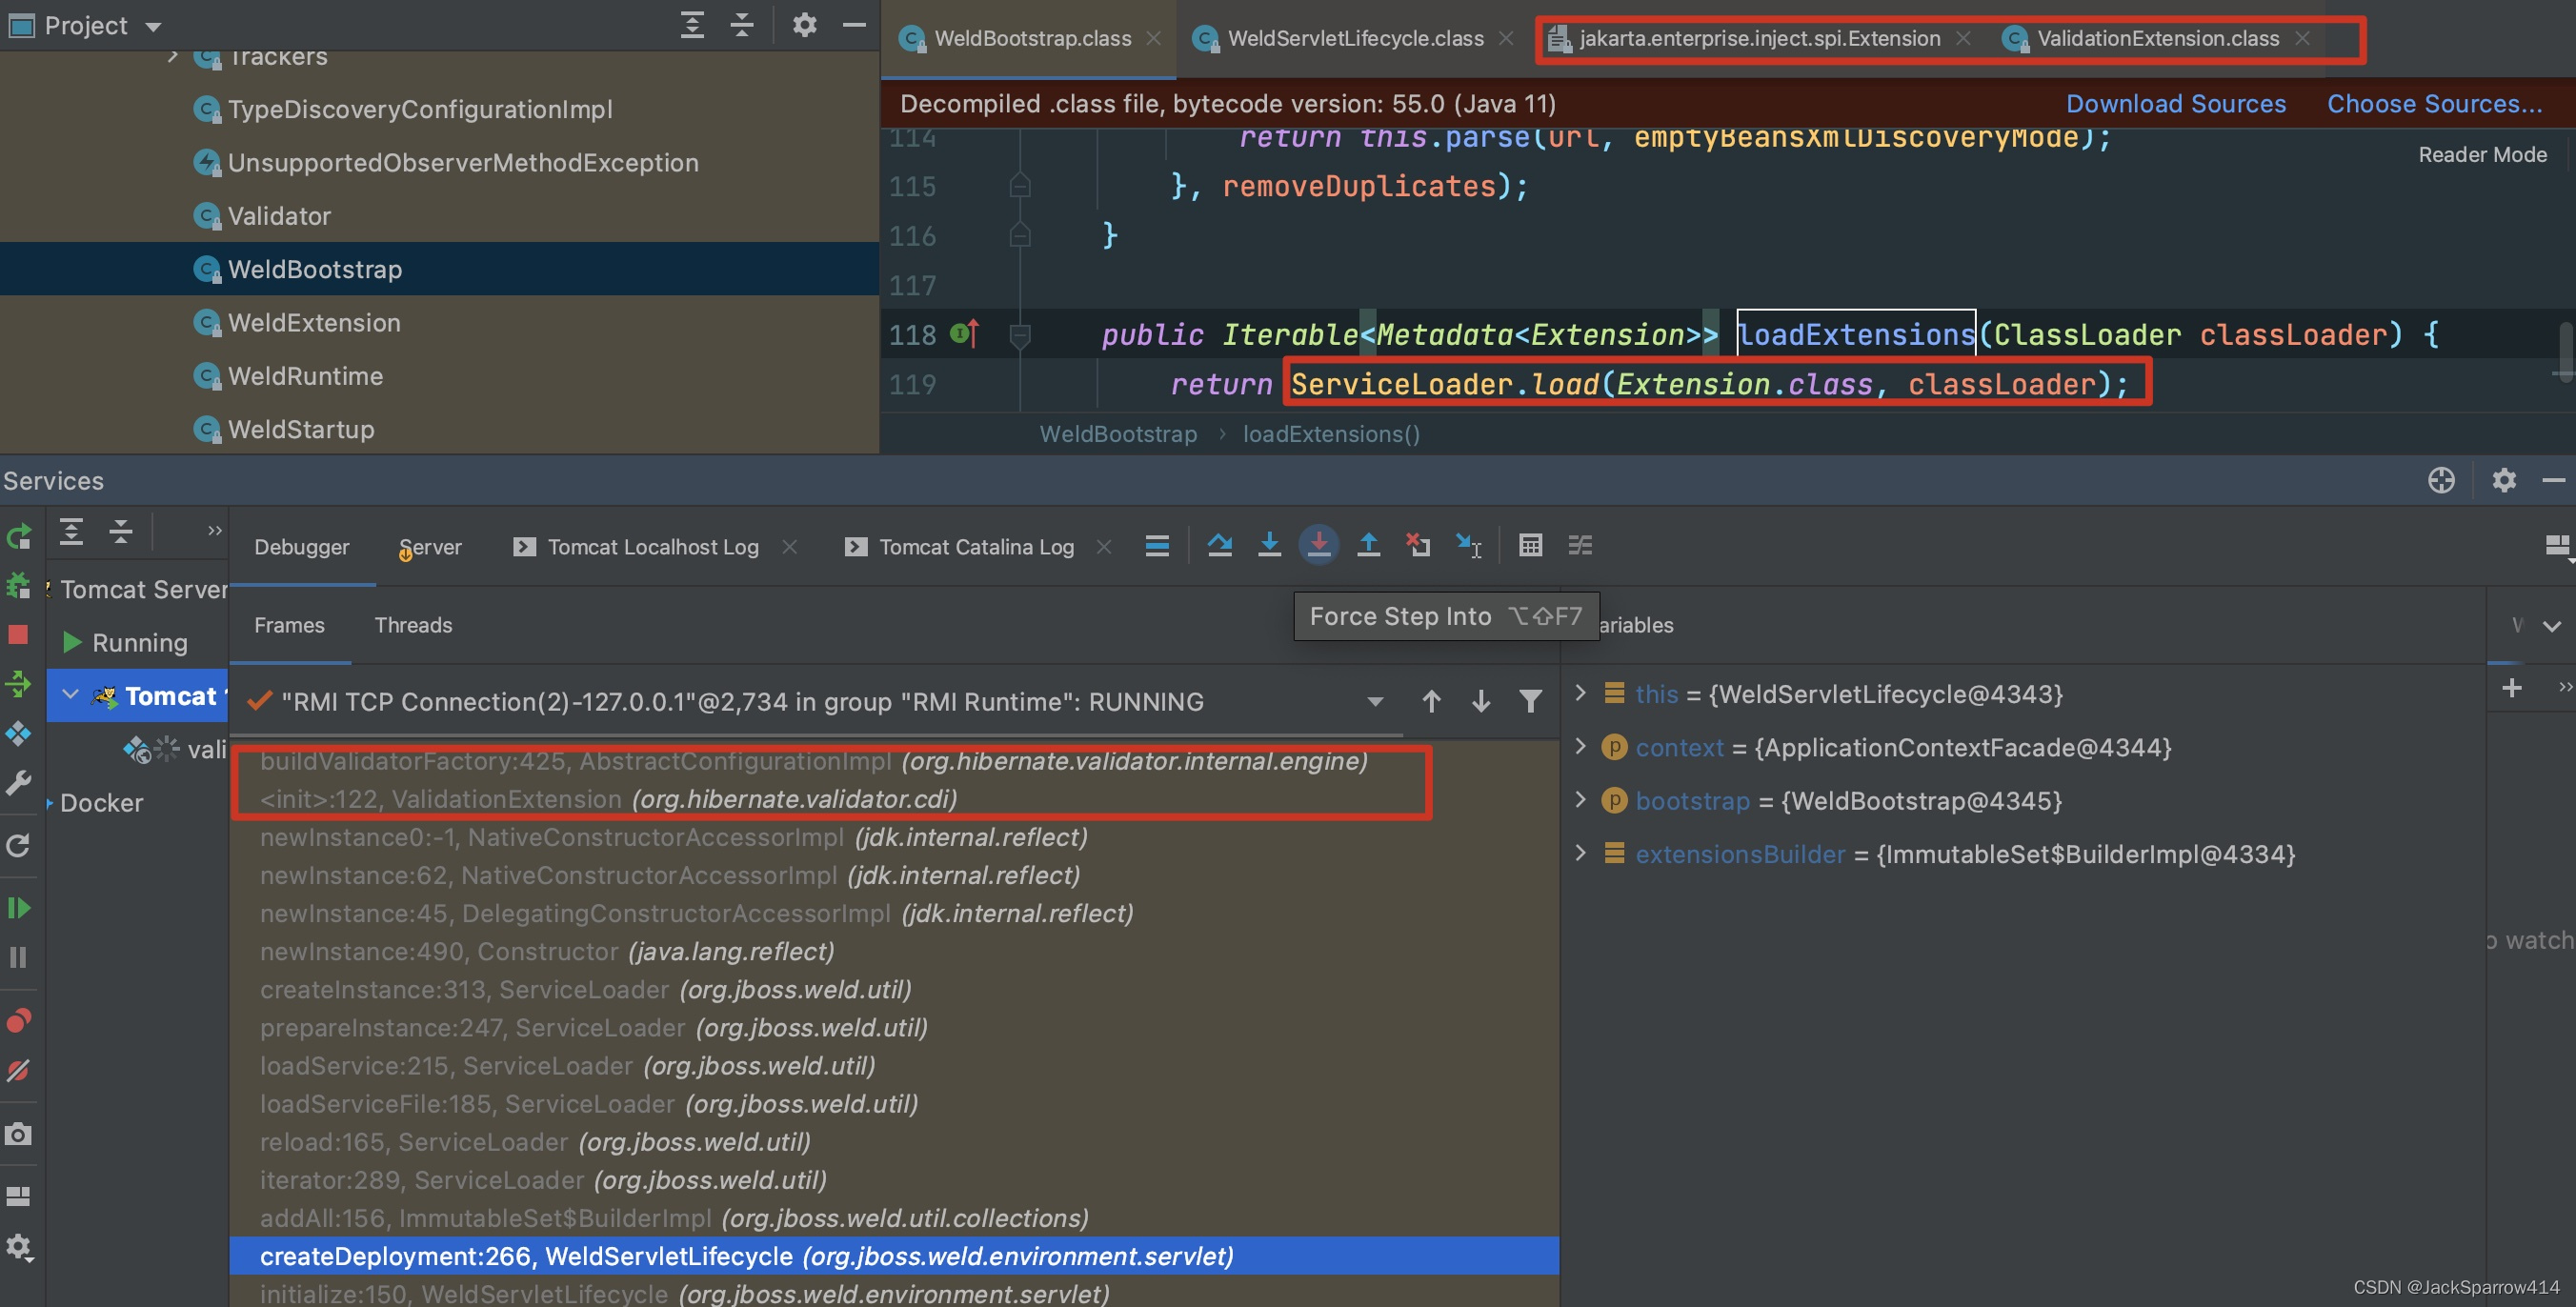Click the Deploy All green arrows icon
This screenshot has width=2576, height=1307.
tap(19, 684)
